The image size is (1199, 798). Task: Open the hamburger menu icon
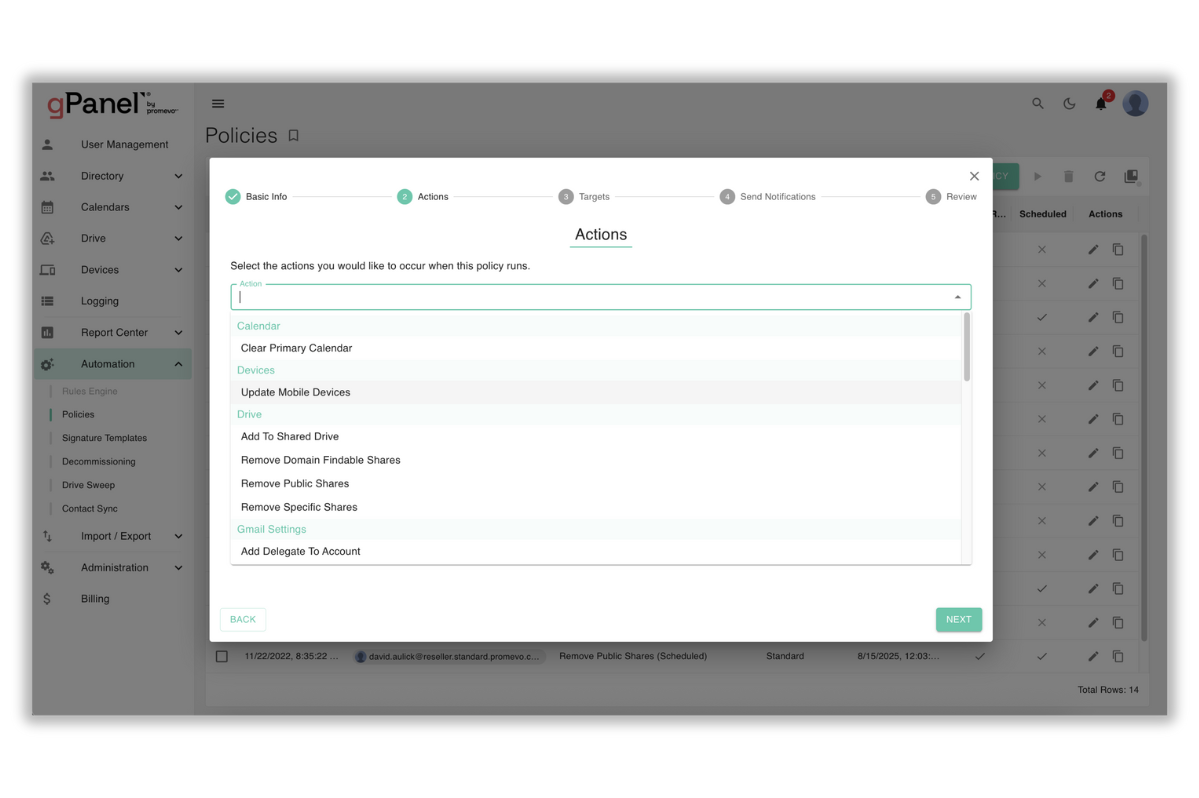coord(218,103)
